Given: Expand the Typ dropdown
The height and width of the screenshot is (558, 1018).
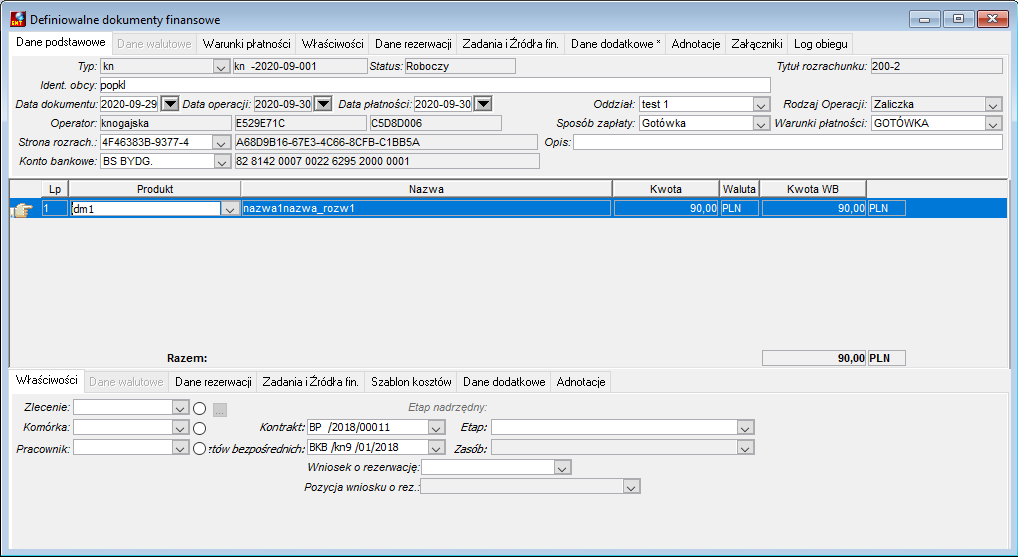Looking at the screenshot, I should pos(221,66).
